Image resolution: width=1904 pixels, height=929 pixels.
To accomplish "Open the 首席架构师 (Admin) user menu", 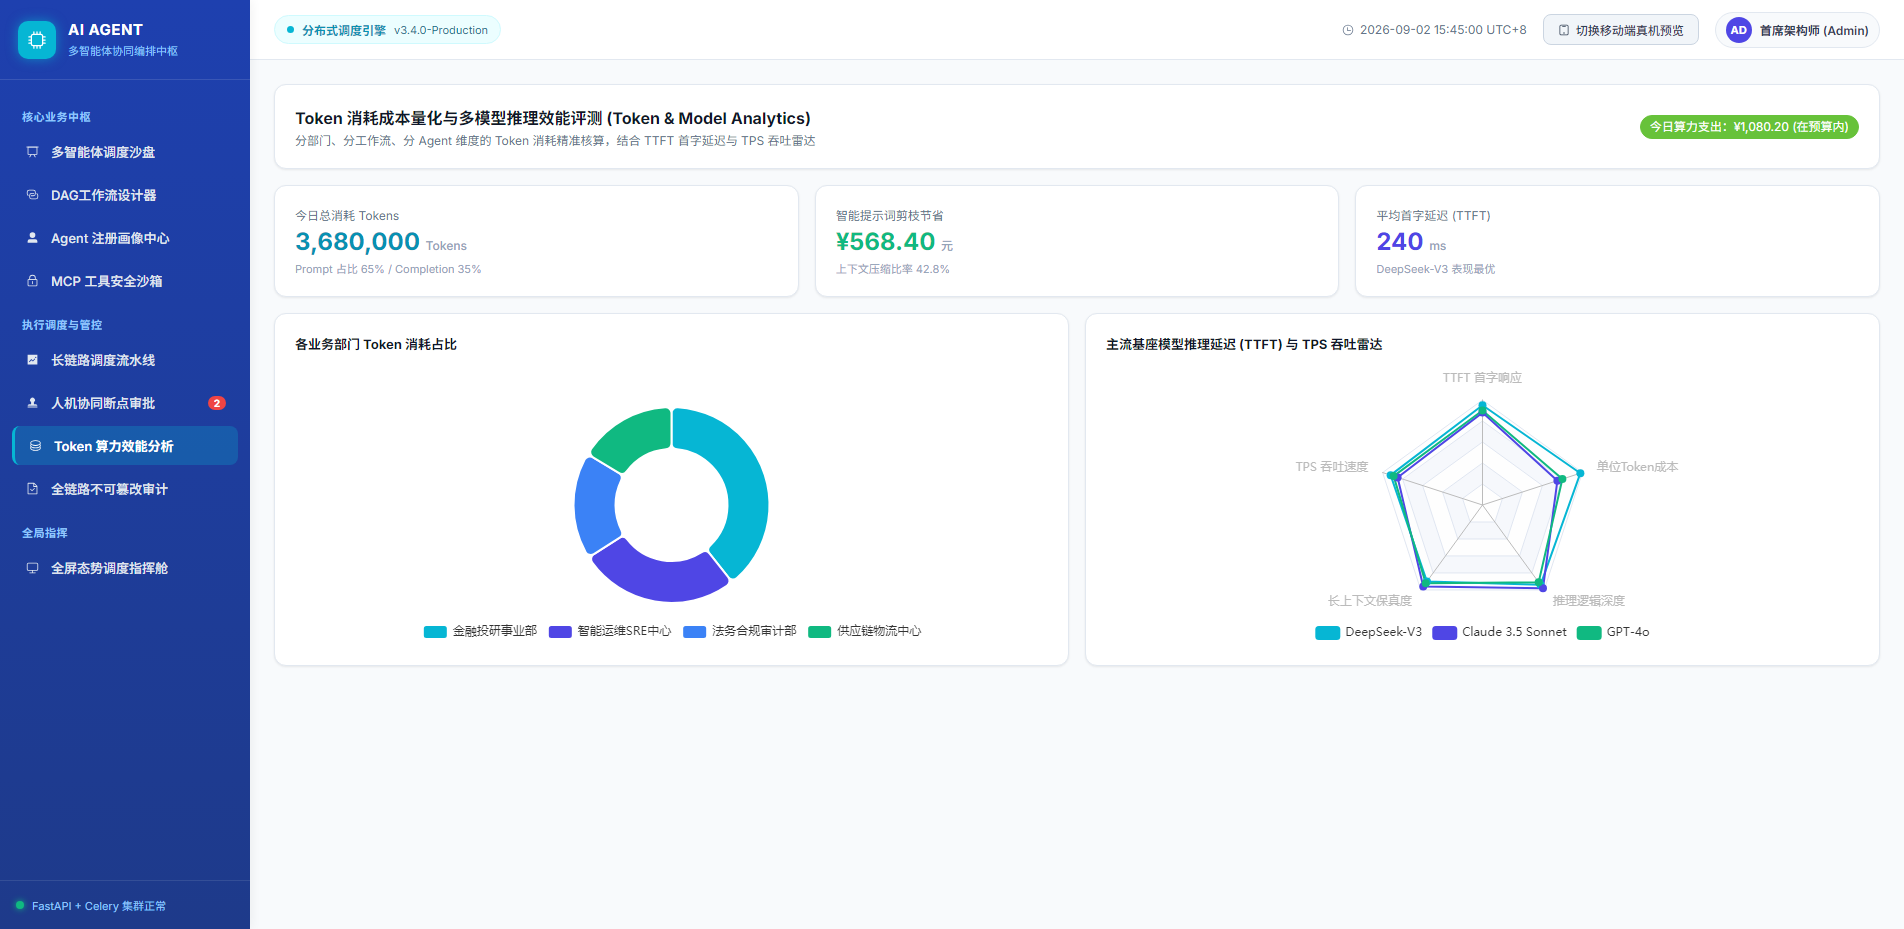I will tap(1798, 30).
